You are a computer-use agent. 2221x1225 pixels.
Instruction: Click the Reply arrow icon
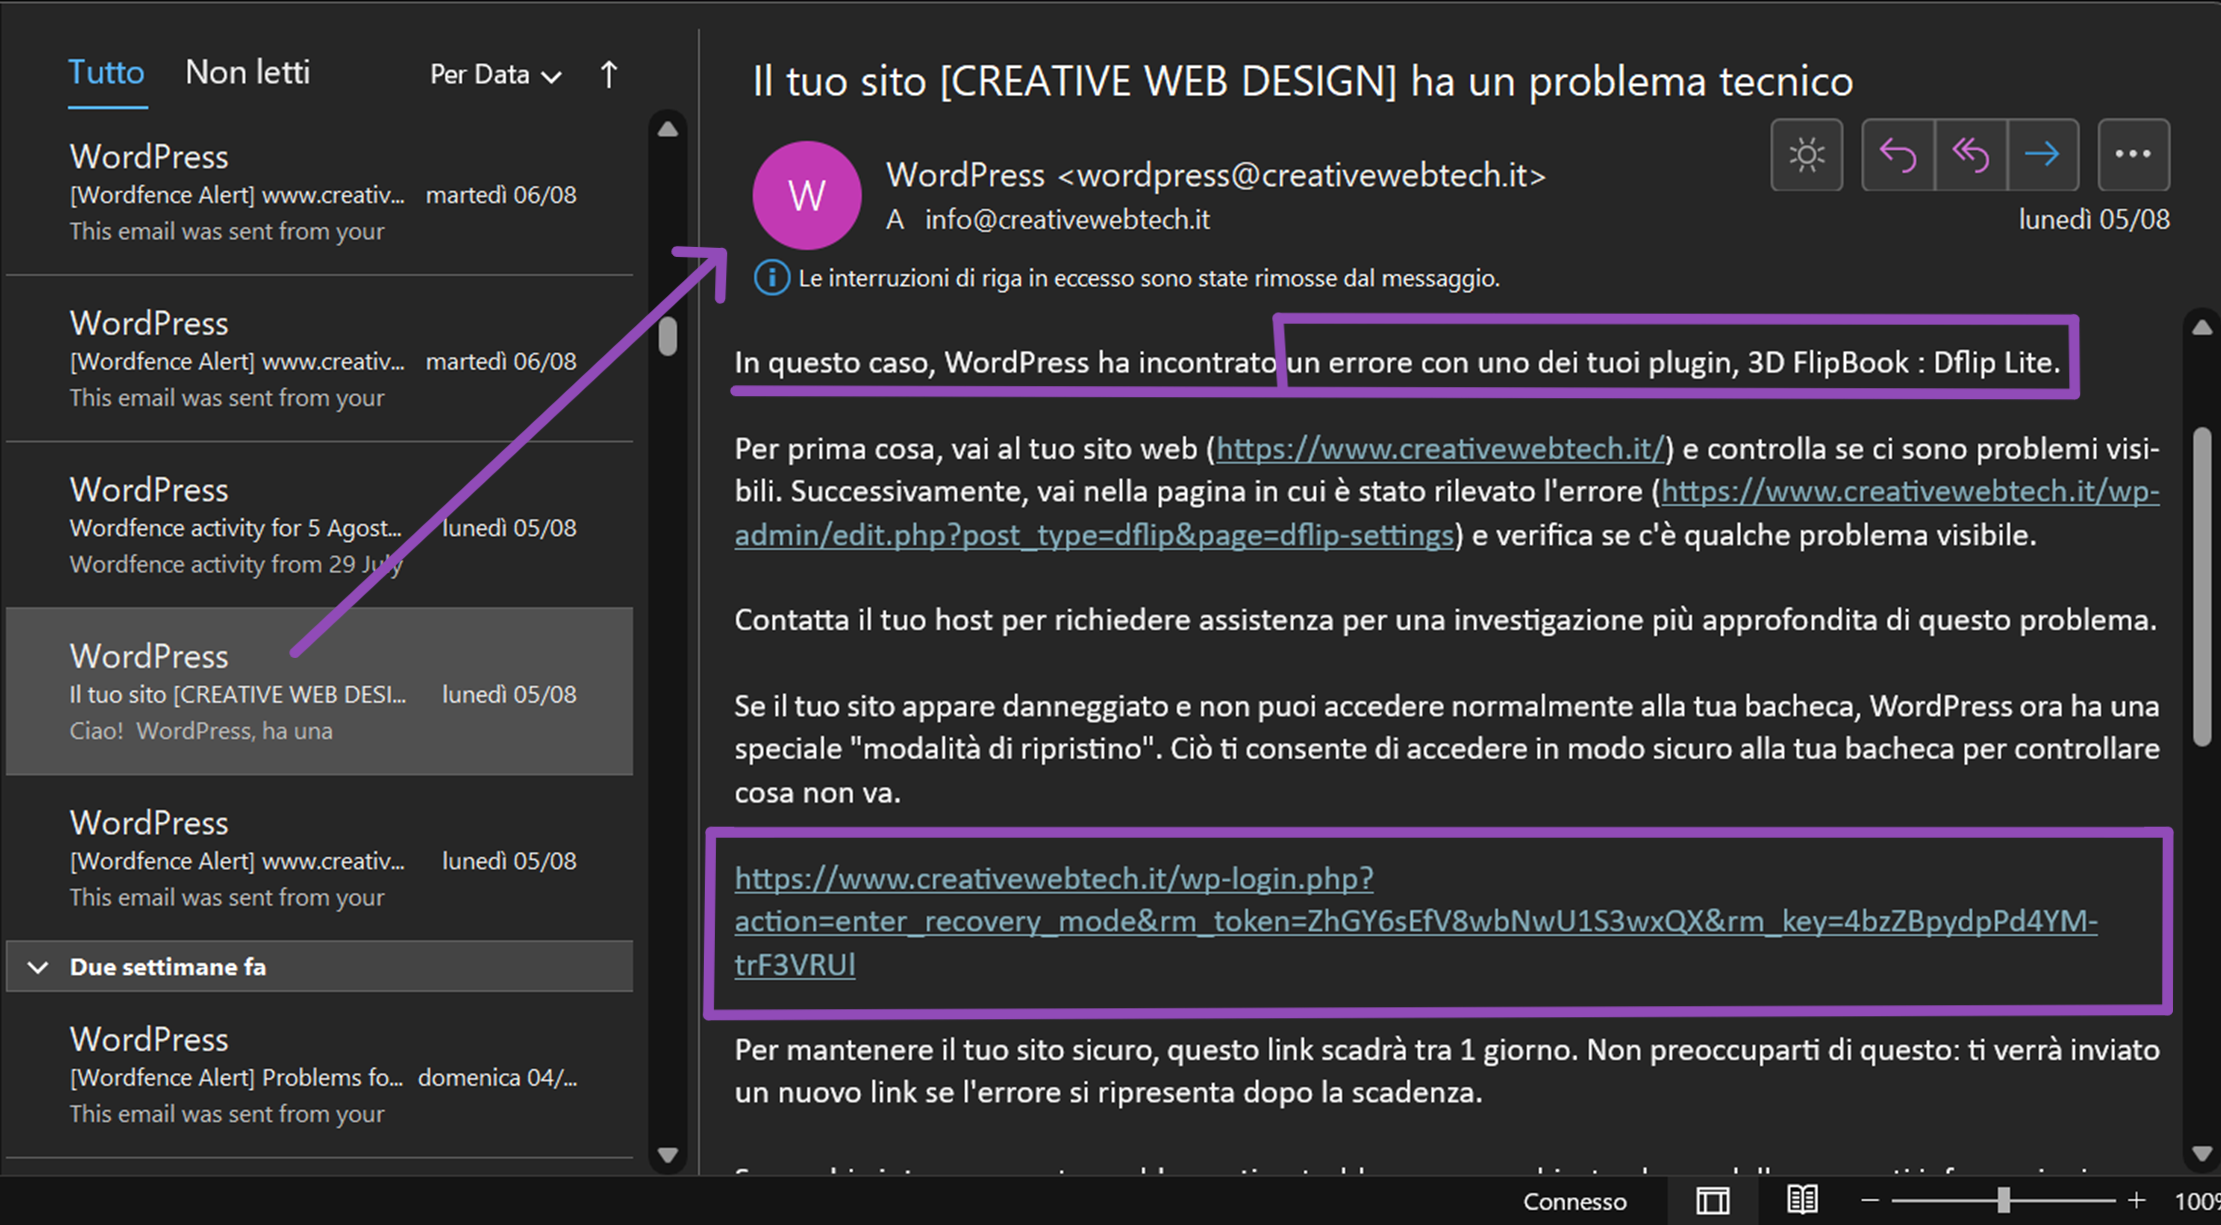click(x=1898, y=155)
